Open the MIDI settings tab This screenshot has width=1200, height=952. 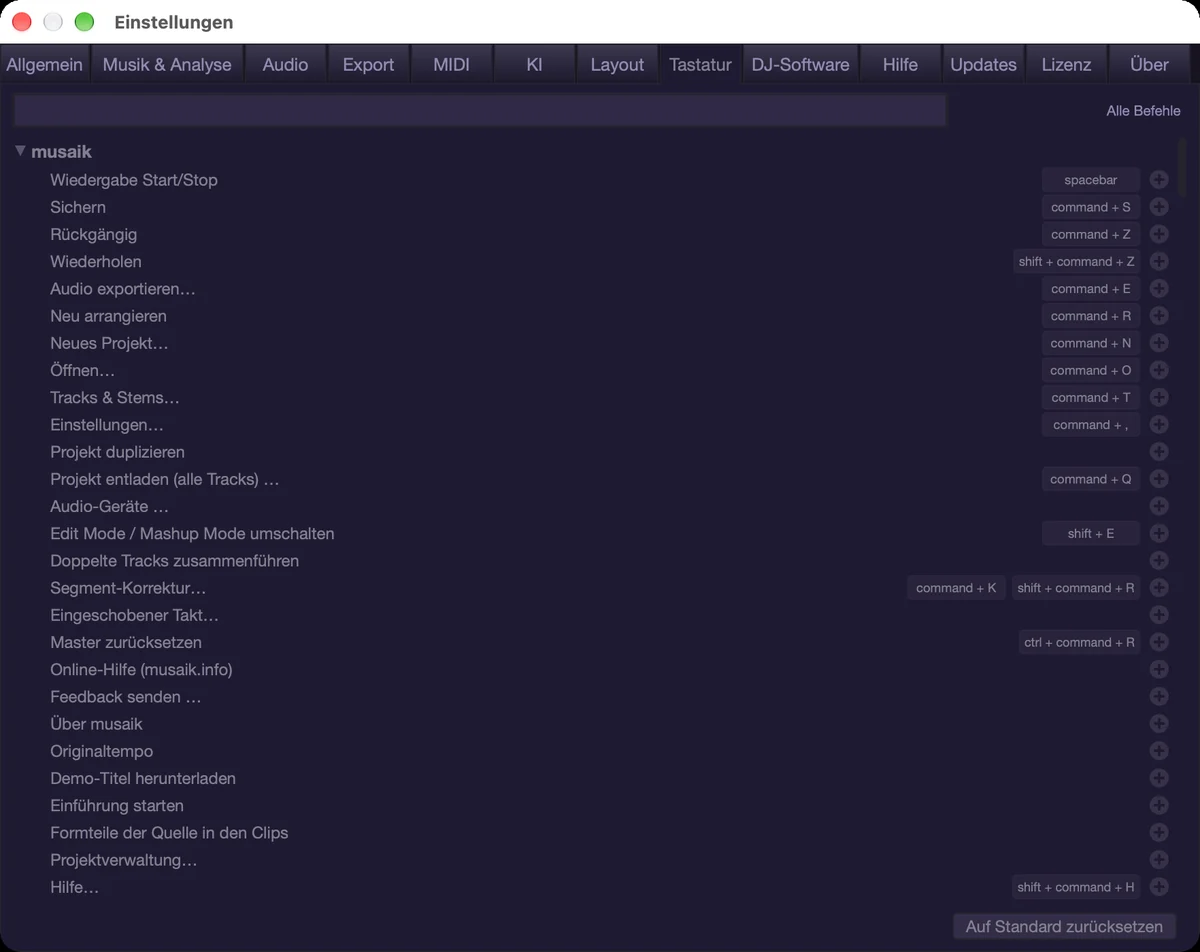[451, 64]
